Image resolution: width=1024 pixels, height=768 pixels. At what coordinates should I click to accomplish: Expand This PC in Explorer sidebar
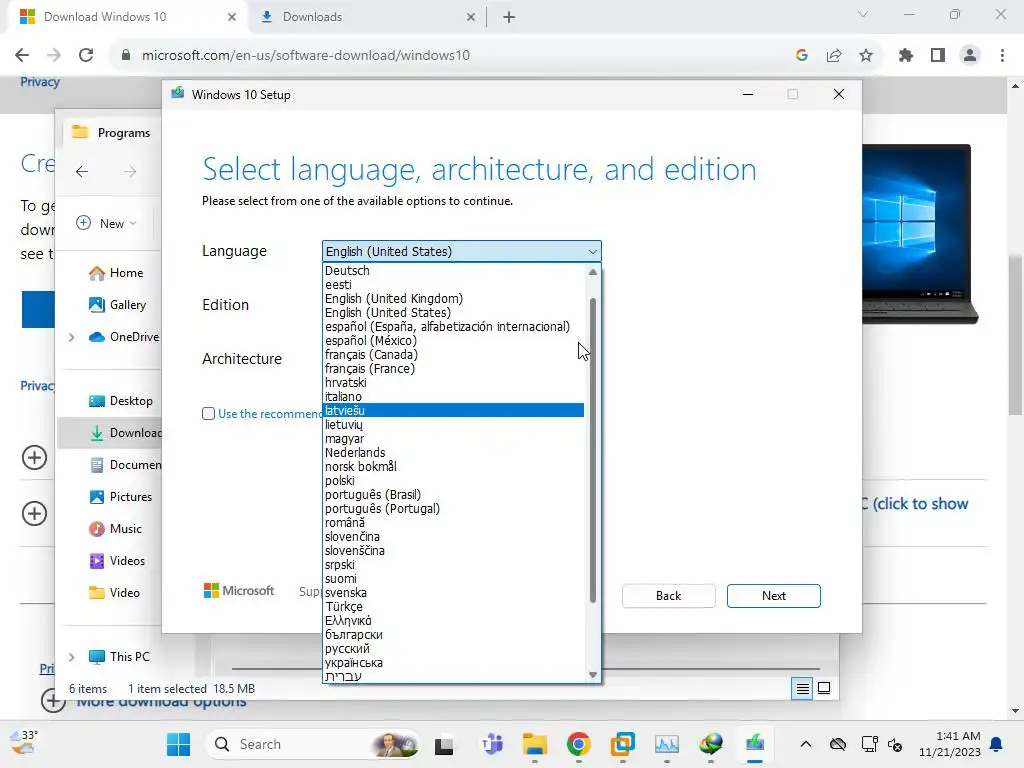72,657
